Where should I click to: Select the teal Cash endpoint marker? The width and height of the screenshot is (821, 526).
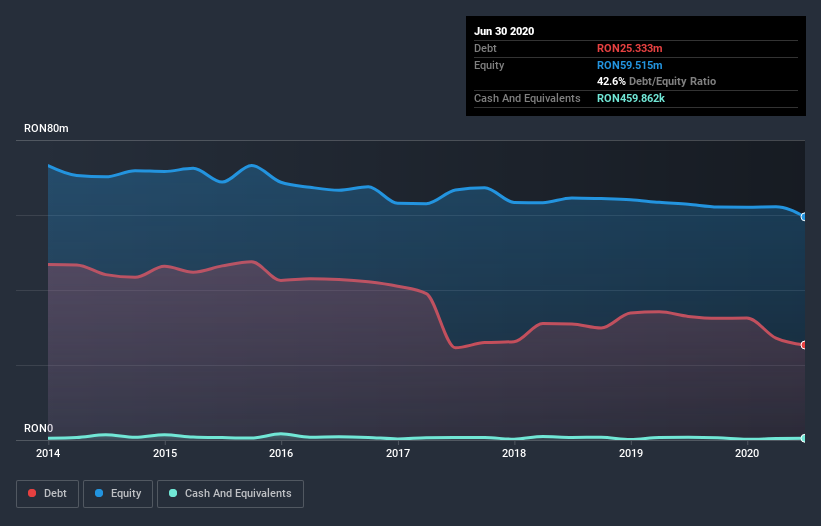(804, 438)
